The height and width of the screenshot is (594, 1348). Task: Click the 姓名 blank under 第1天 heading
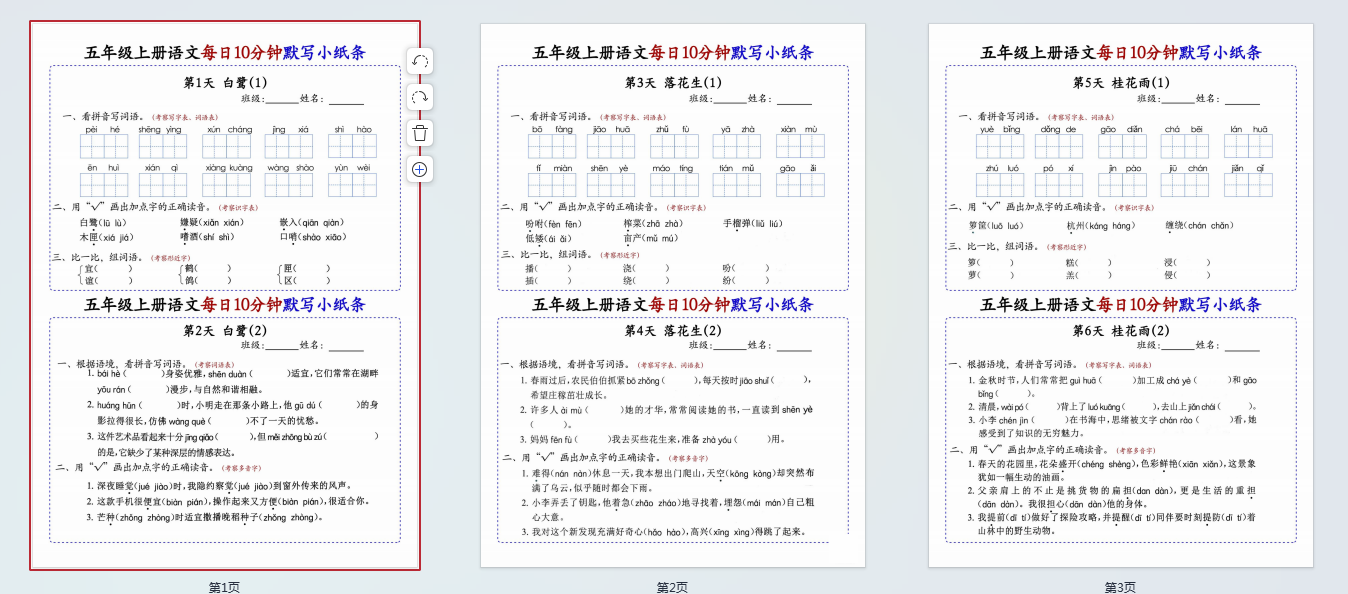pyautogui.click(x=347, y=100)
